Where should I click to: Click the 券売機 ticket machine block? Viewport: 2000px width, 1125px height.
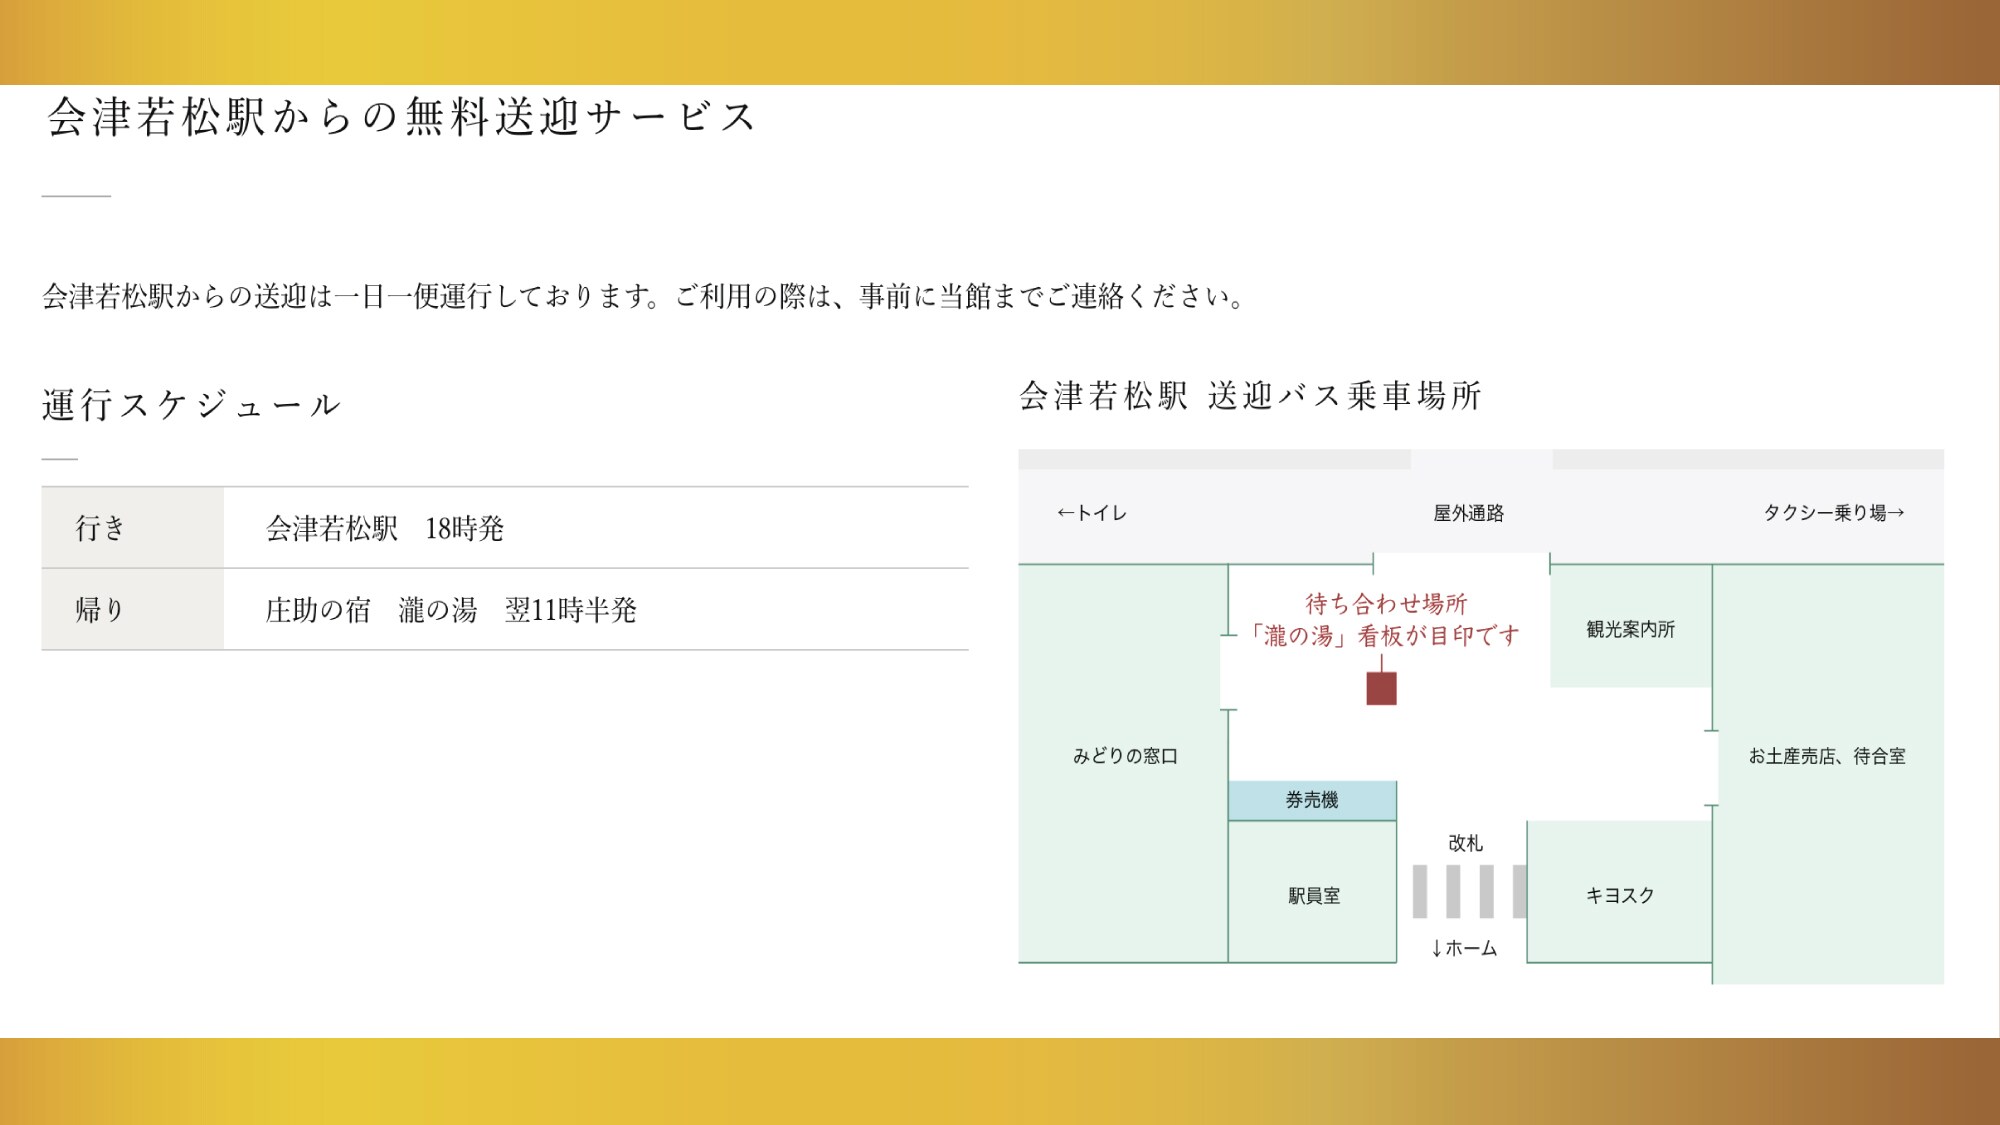pyautogui.click(x=1313, y=800)
